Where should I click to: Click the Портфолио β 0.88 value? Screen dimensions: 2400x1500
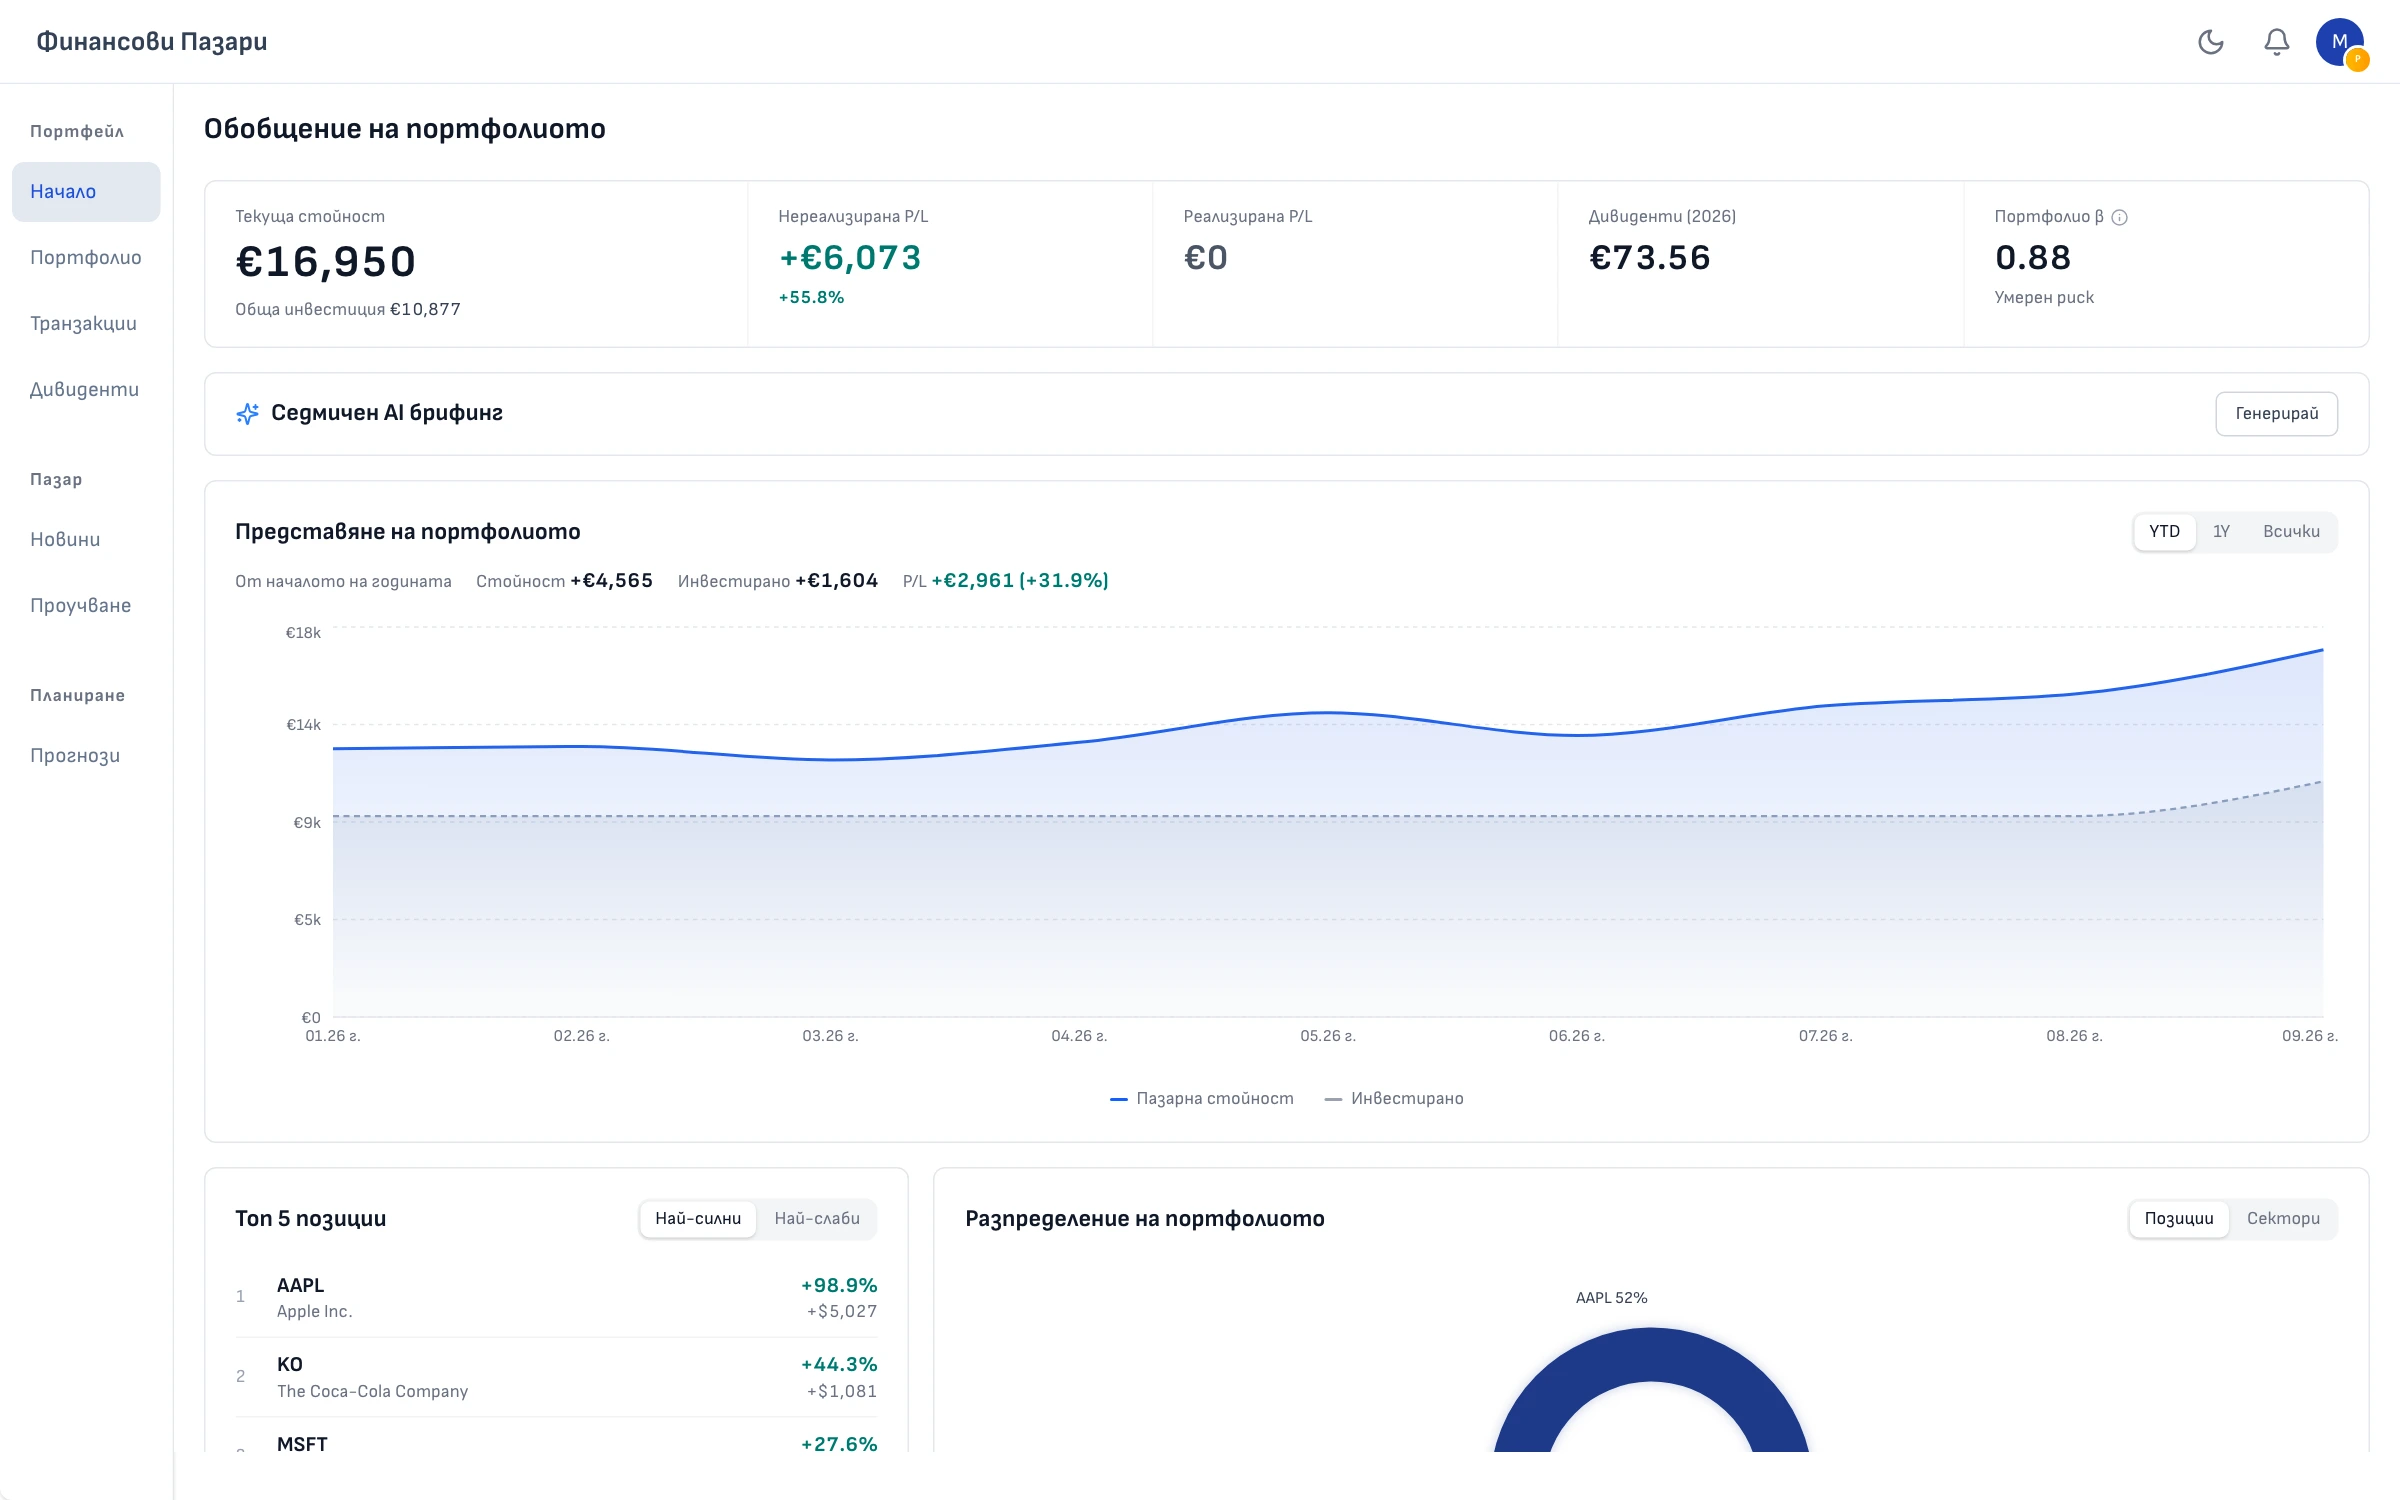2033,258
